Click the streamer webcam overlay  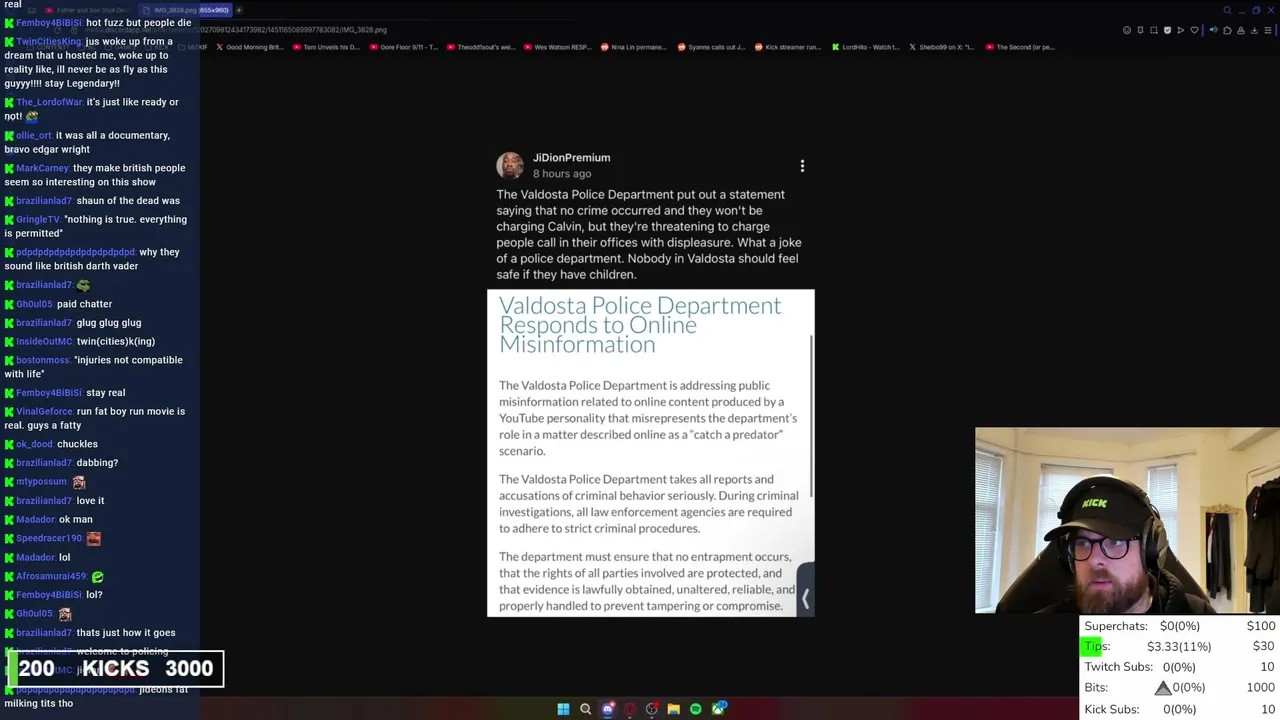click(x=1127, y=520)
